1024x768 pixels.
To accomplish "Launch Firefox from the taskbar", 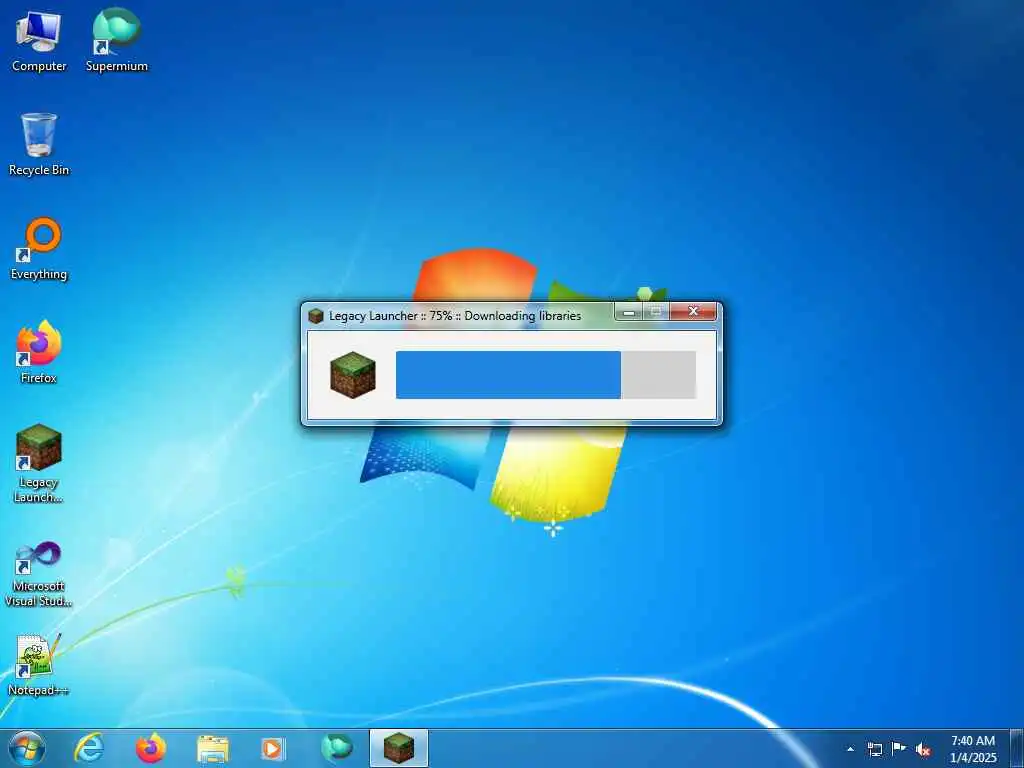I will click(150, 748).
